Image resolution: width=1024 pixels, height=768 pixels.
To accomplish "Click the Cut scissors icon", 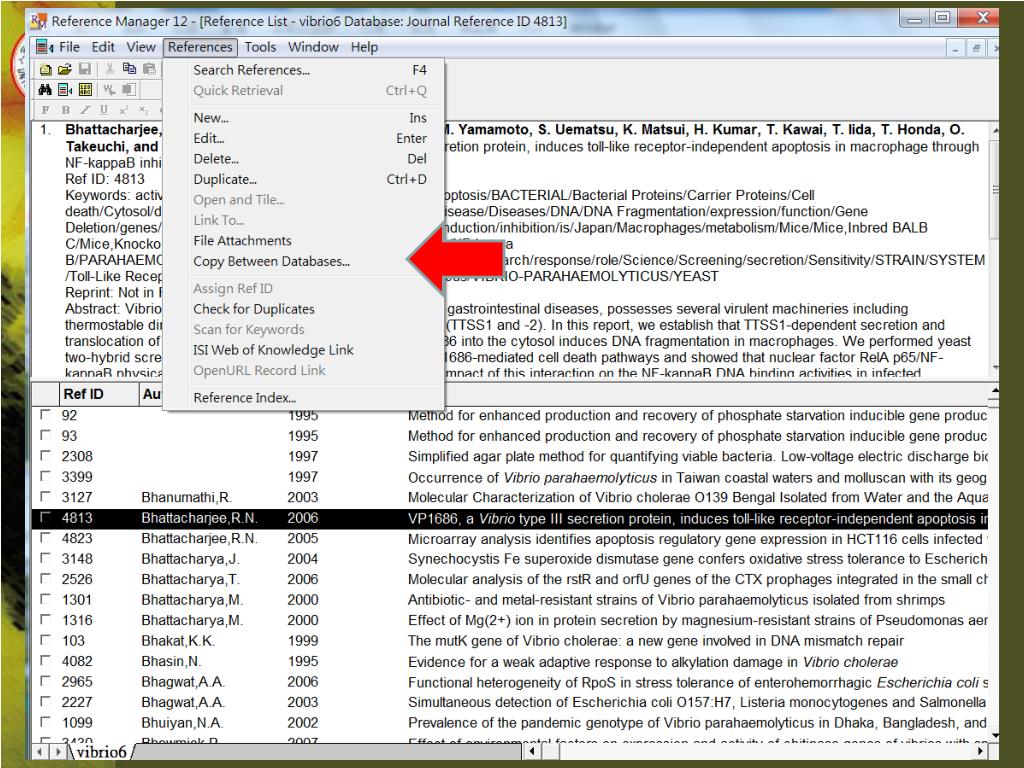I will [x=110, y=69].
